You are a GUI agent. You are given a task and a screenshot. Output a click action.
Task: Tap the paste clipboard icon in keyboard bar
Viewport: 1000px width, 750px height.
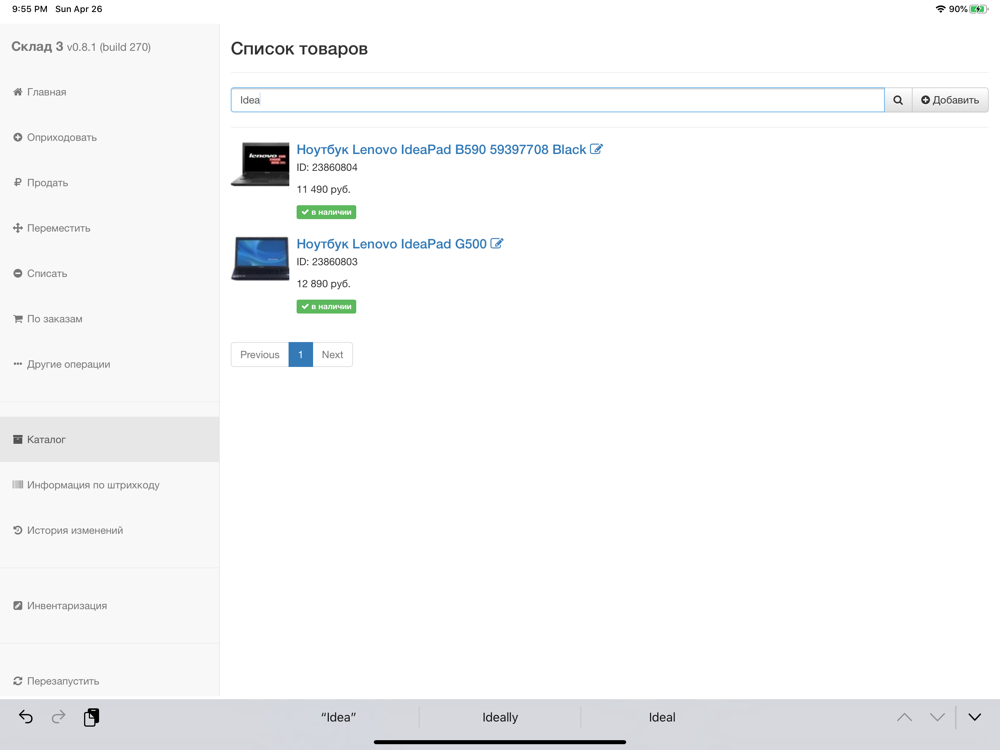point(91,717)
